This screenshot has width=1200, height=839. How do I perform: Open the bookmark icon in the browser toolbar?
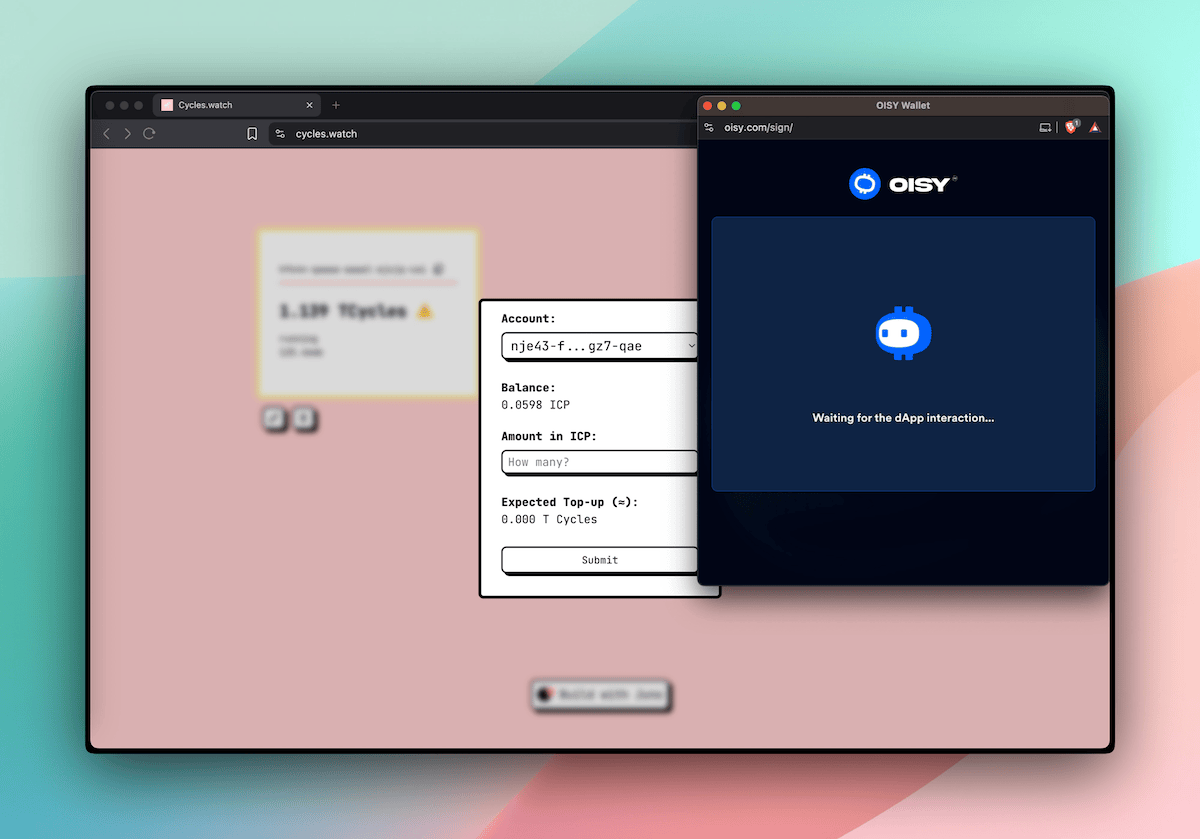252,133
